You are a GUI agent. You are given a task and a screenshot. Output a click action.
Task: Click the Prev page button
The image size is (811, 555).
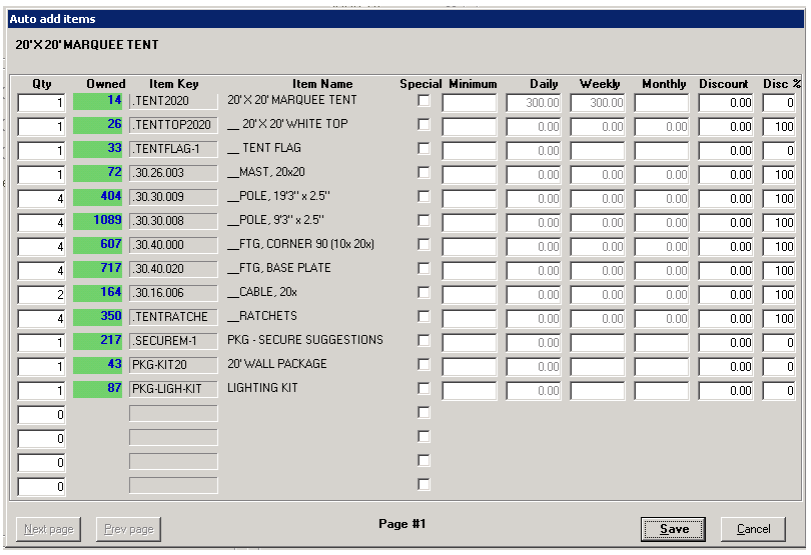pos(128,529)
